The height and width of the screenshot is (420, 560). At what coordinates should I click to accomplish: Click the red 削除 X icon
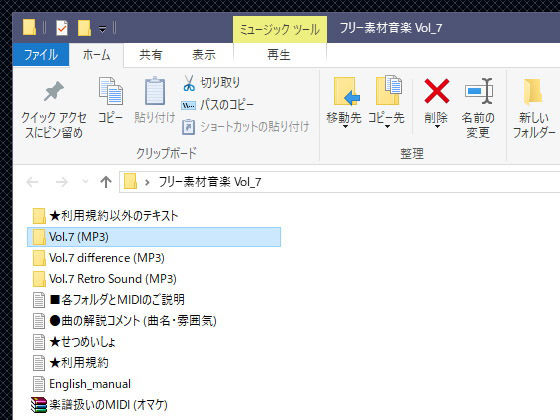coord(436,91)
